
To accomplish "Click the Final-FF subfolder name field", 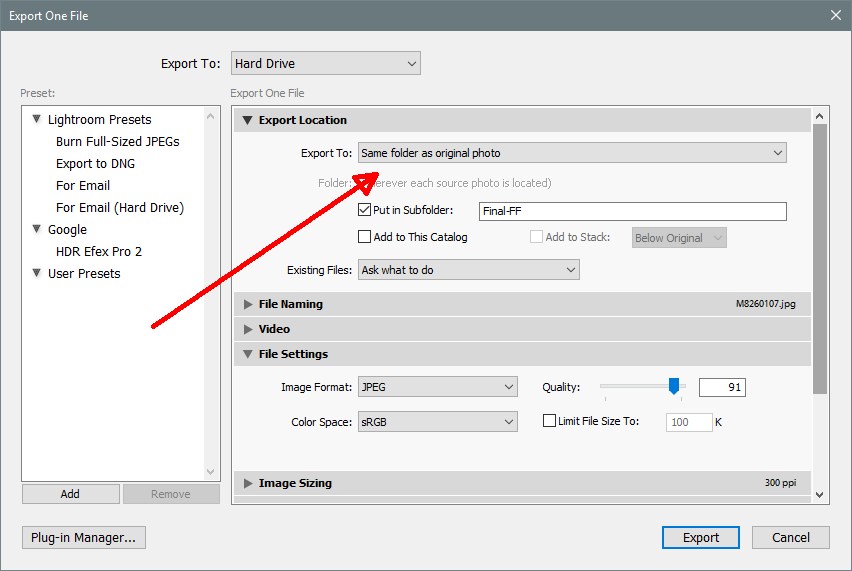I will pos(631,211).
